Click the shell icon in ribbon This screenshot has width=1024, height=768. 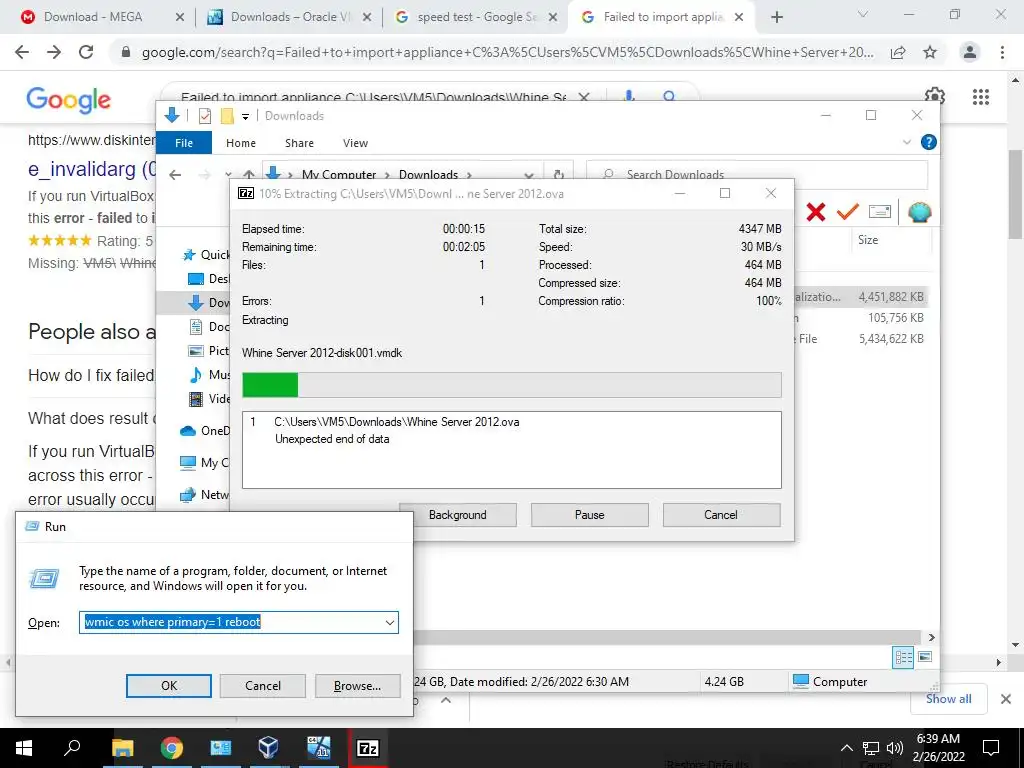pyautogui.click(x=920, y=212)
